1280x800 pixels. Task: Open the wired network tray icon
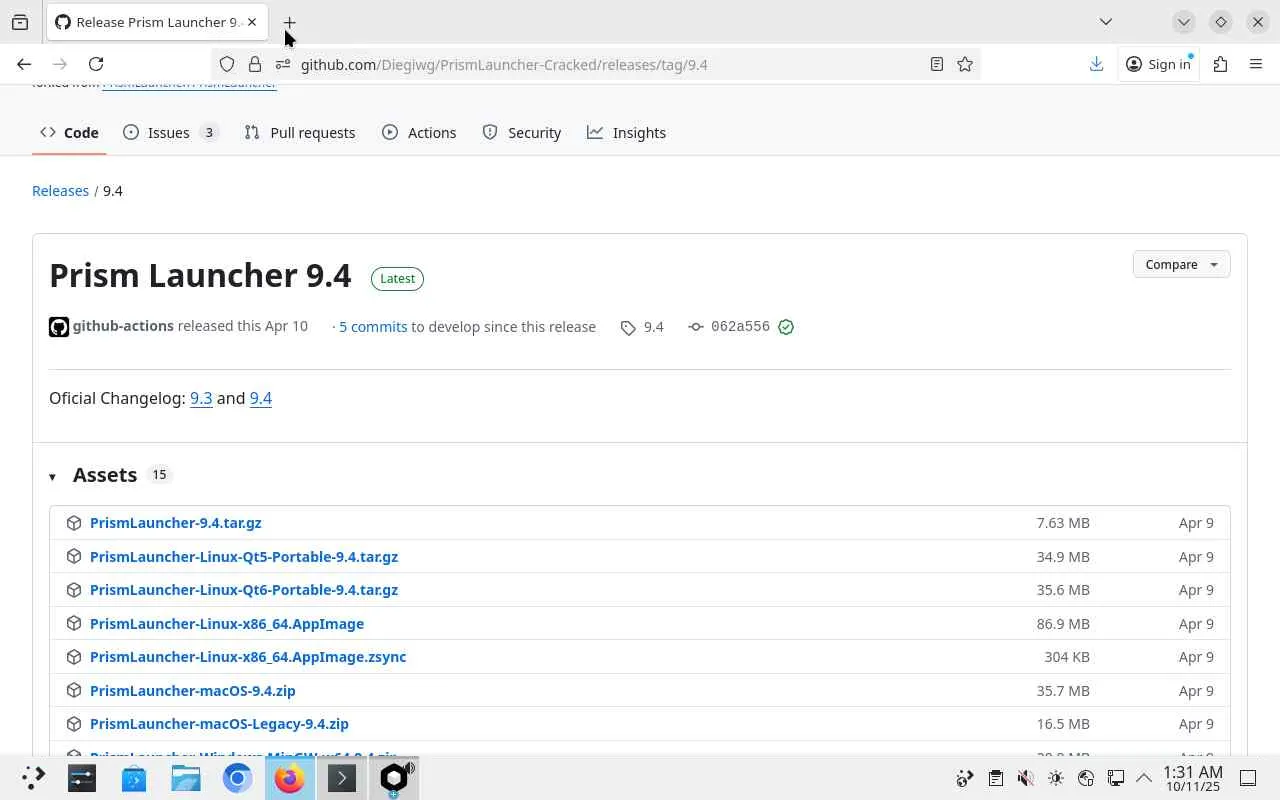(x=1115, y=778)
